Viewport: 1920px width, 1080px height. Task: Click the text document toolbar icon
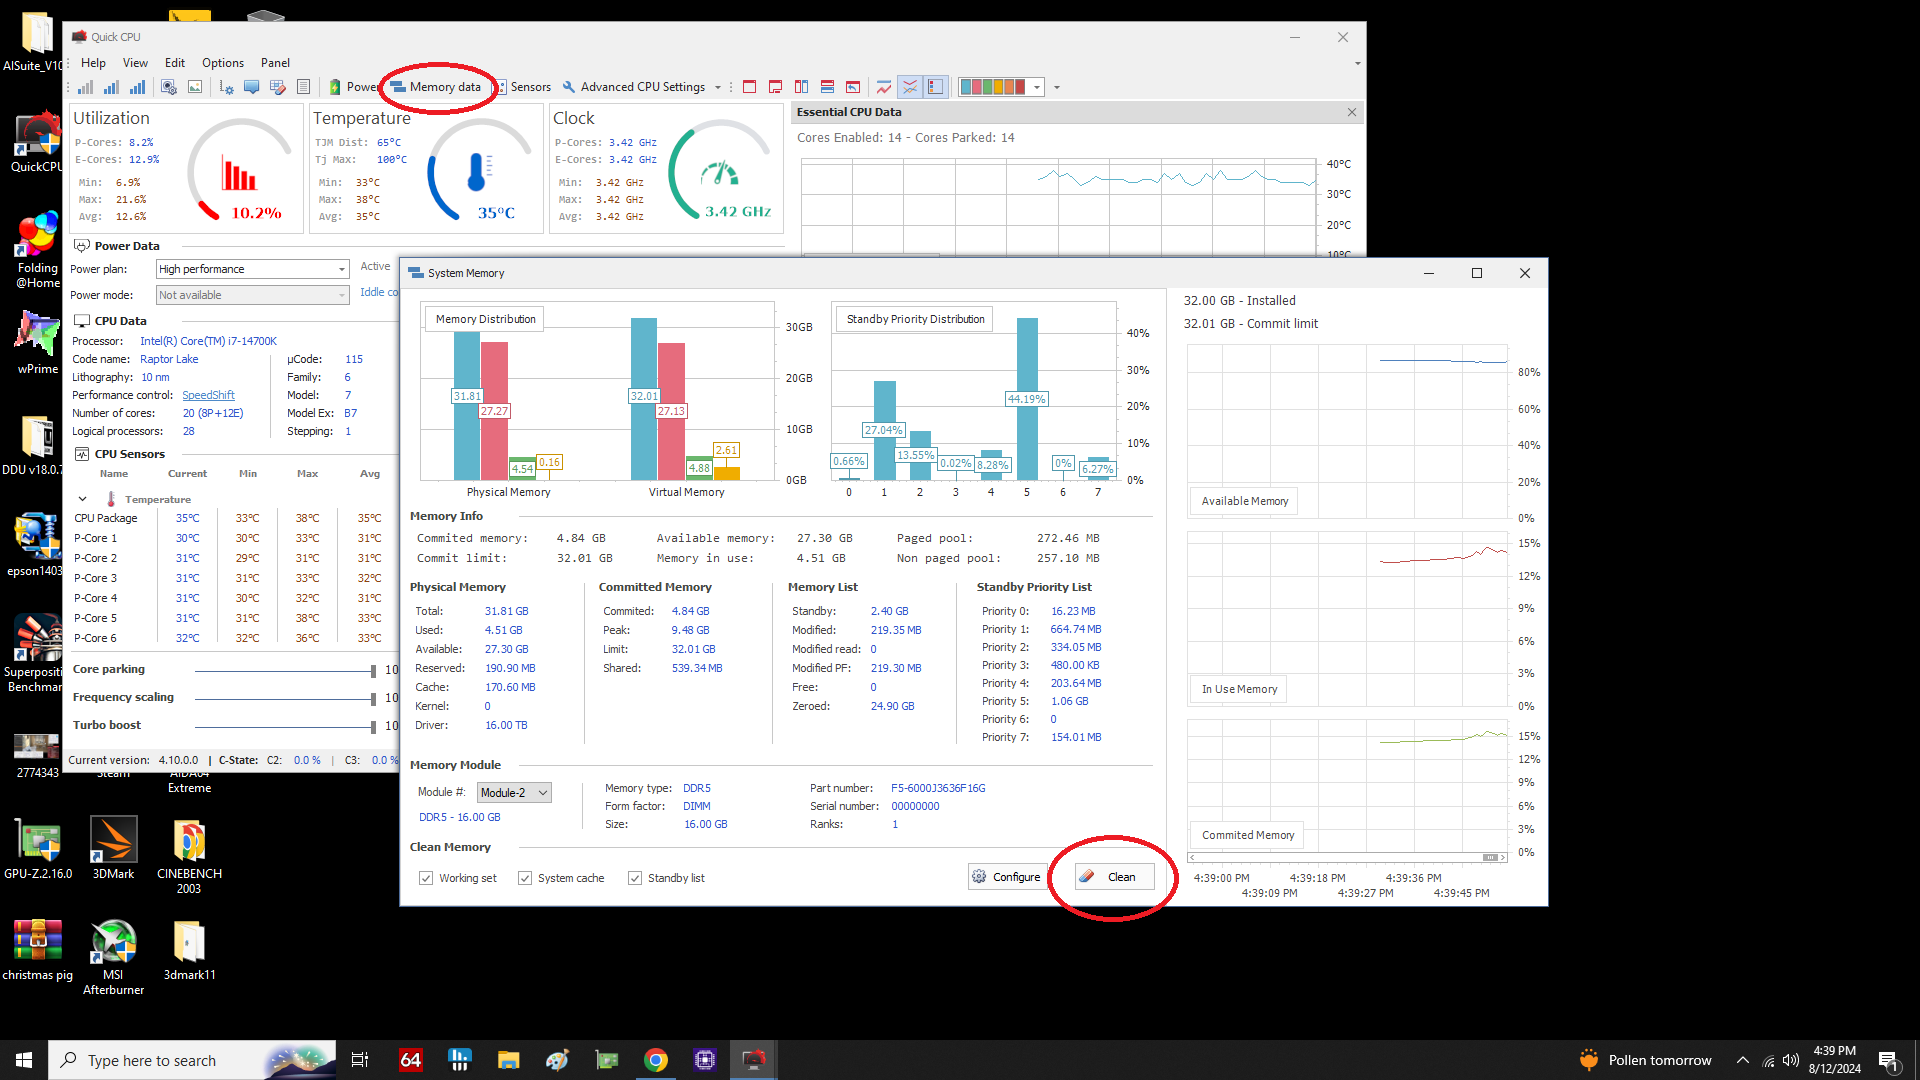(304, 87)
